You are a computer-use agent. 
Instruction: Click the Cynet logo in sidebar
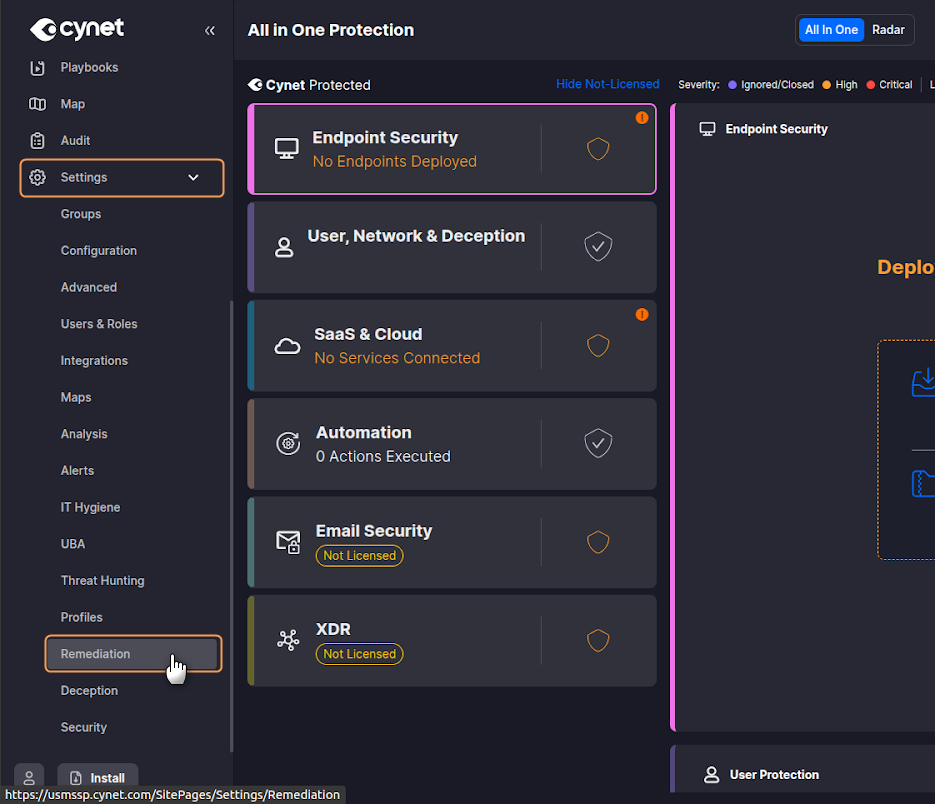point(77,29)
